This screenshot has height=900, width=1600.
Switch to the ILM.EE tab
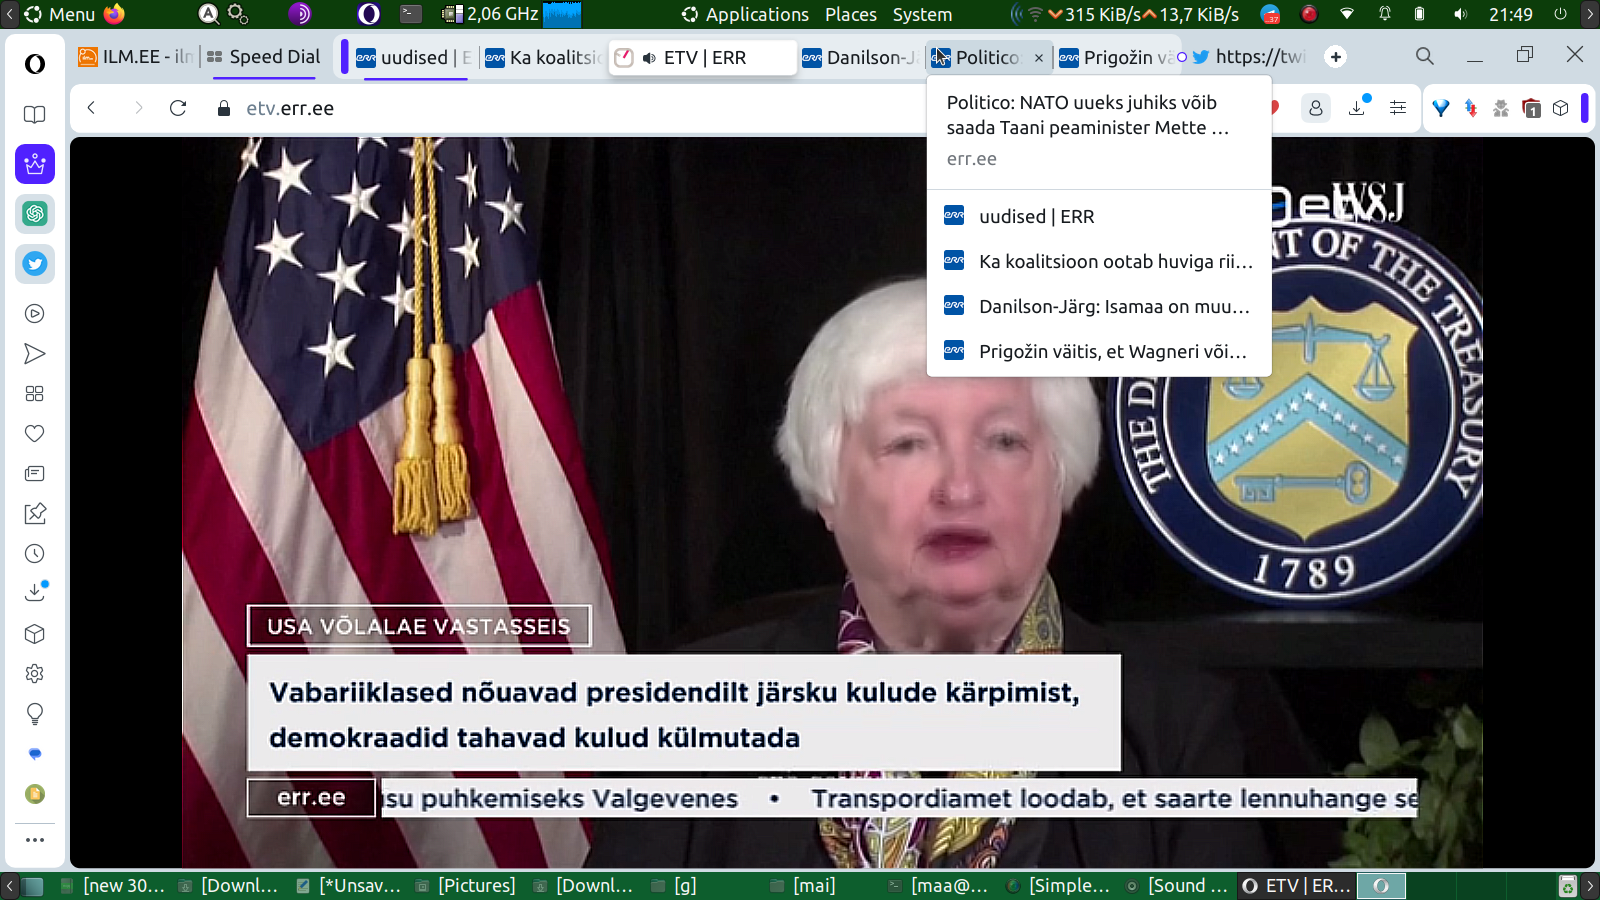pos(135,57)
